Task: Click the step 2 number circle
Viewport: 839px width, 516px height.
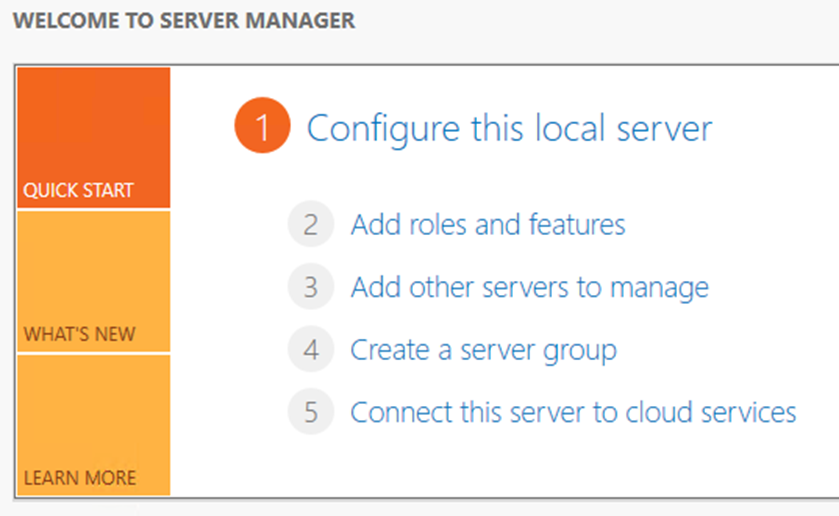Action: 311,224
